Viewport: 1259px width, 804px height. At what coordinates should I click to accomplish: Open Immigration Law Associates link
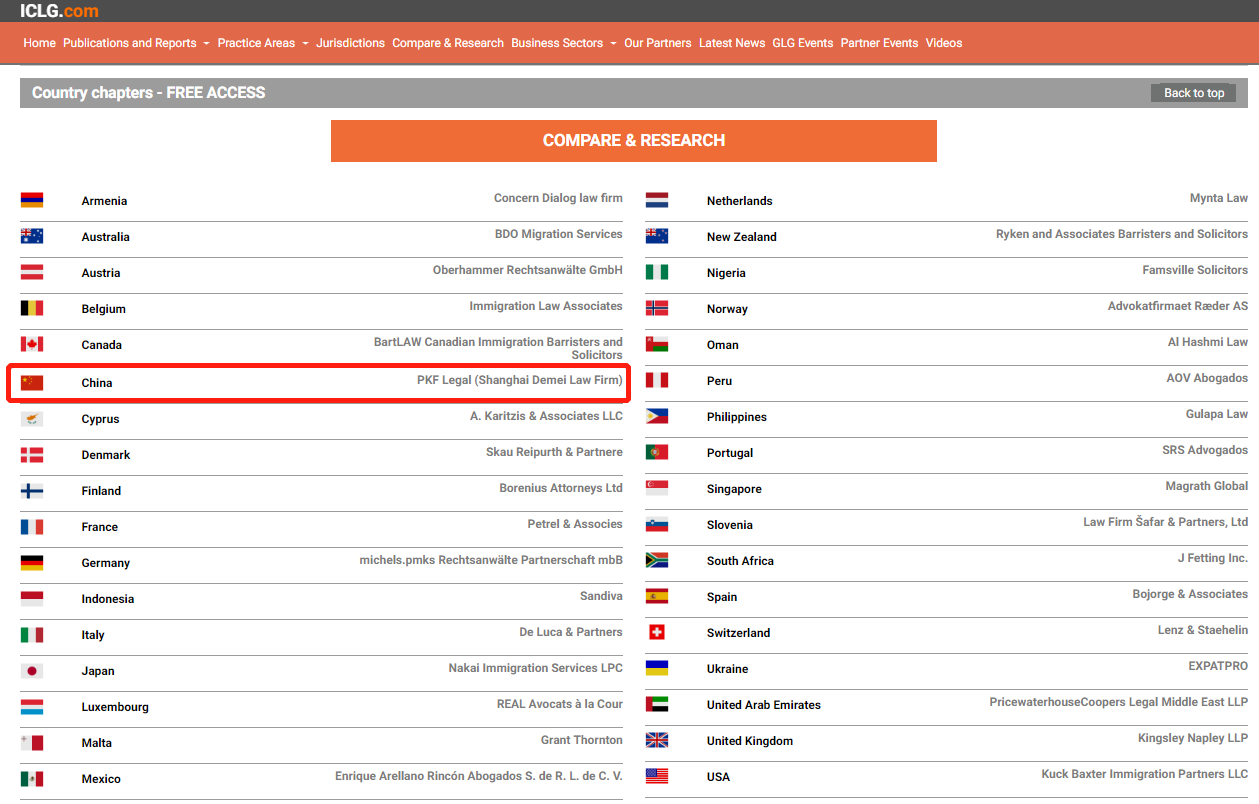546,306
